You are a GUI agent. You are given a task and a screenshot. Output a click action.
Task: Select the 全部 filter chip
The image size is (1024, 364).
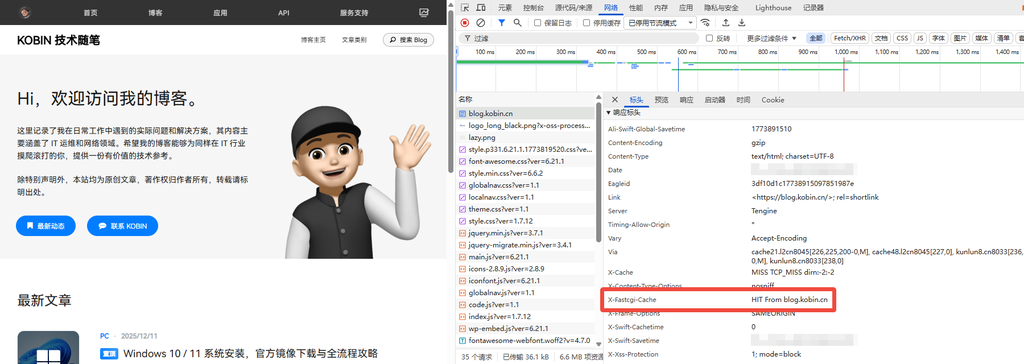(x=816, y=39)
